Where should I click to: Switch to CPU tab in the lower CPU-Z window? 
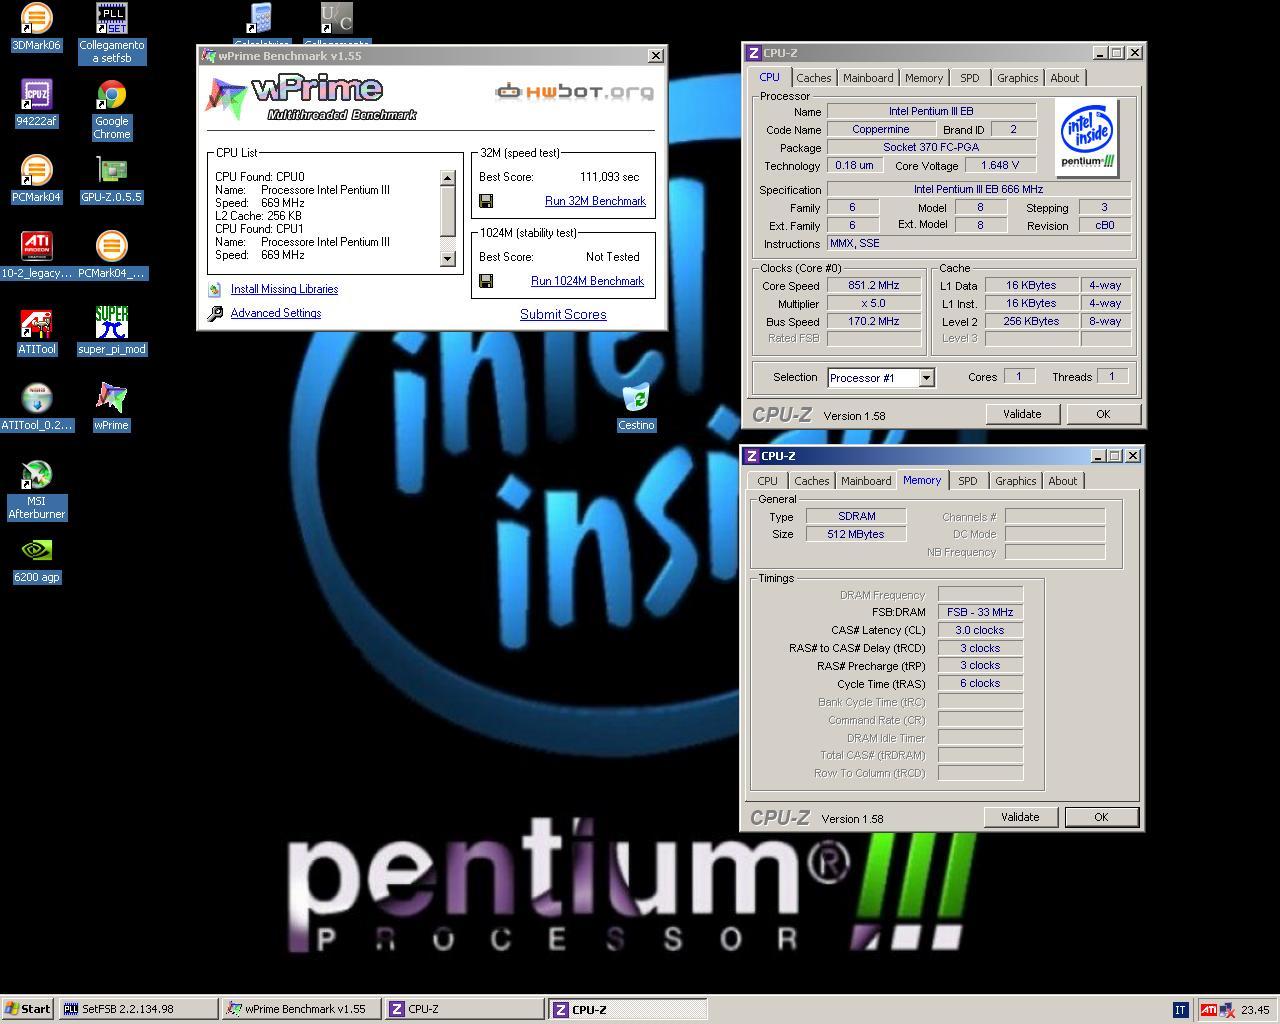tap(767, 481)
